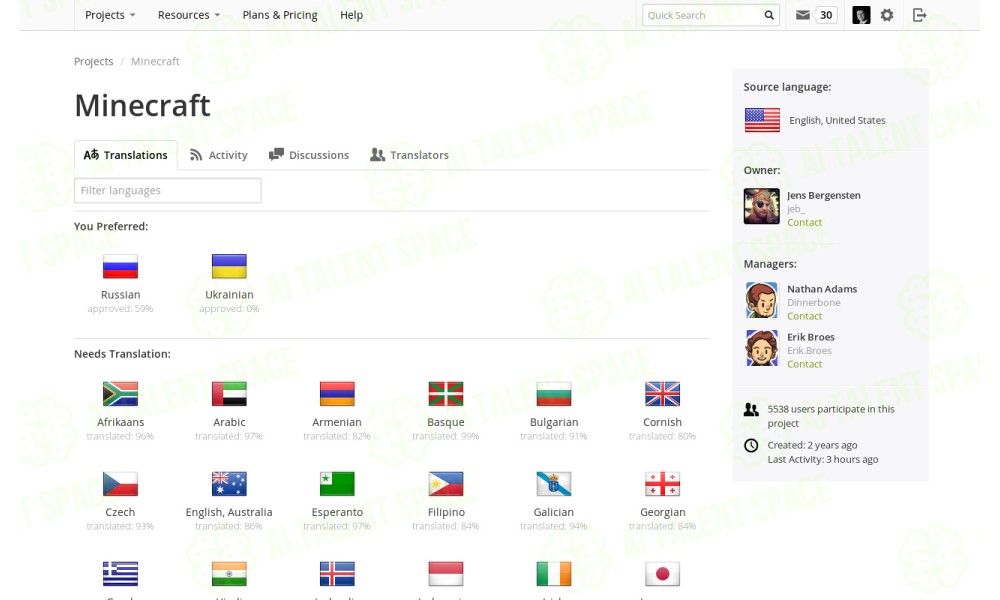Switch to the Discussions tab
This screenshot has width=1000, height=600.
[x=309, y=155]
